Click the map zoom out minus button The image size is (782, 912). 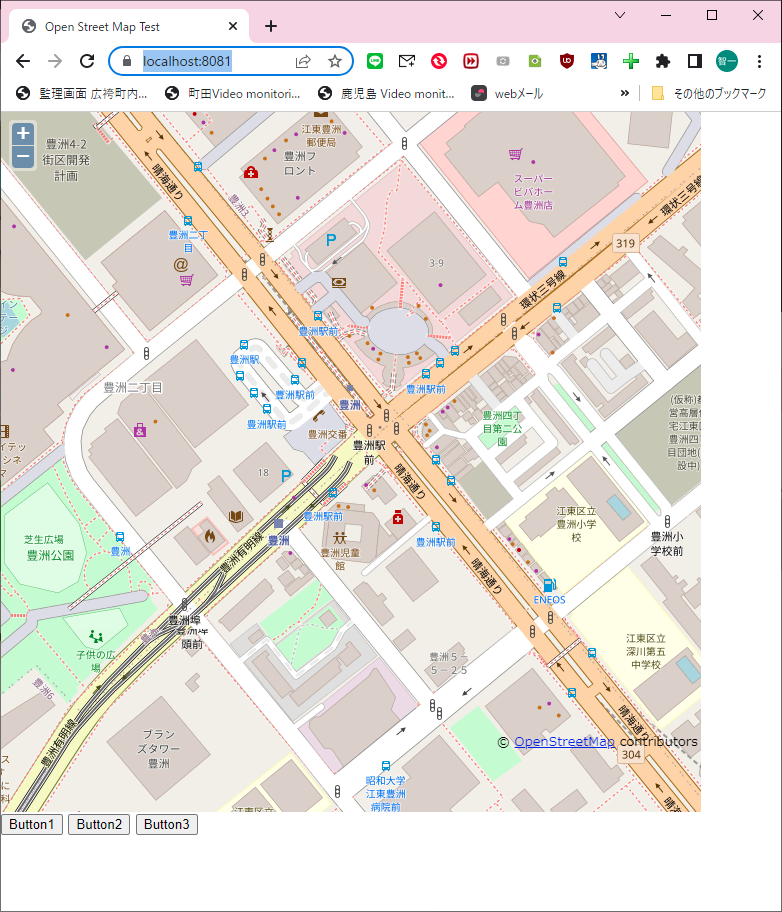[23, 156]
